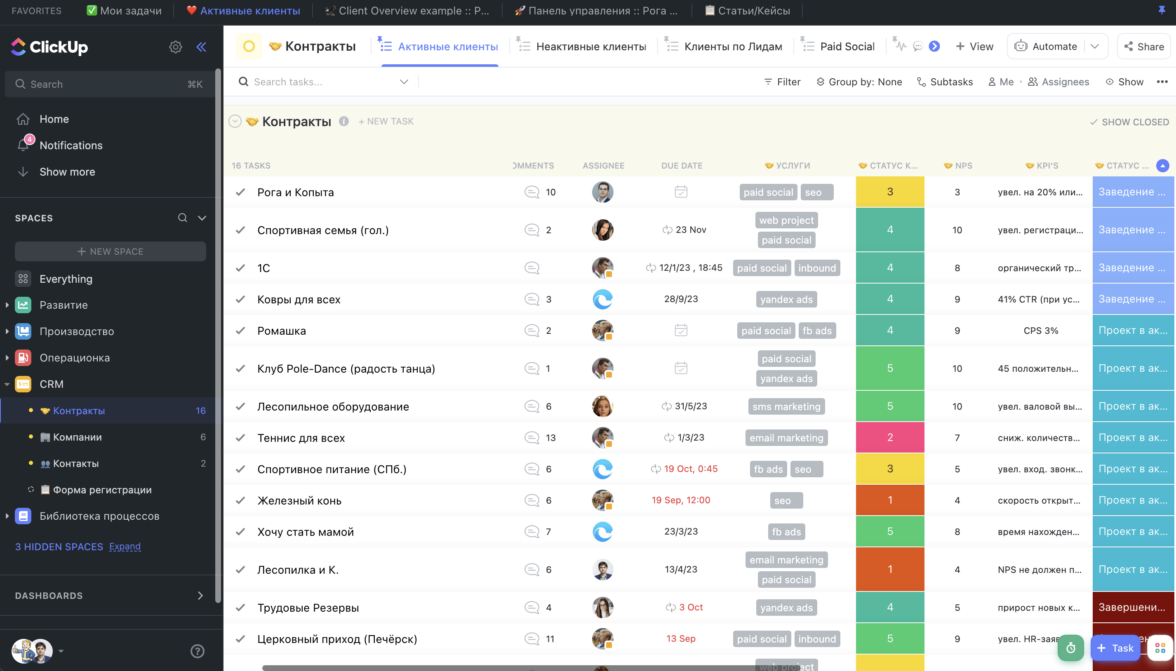Image resolution: width=1176 pixels, height=671 pixels.
Task: Click the Share button
Action: click(x=1142, y=46)
